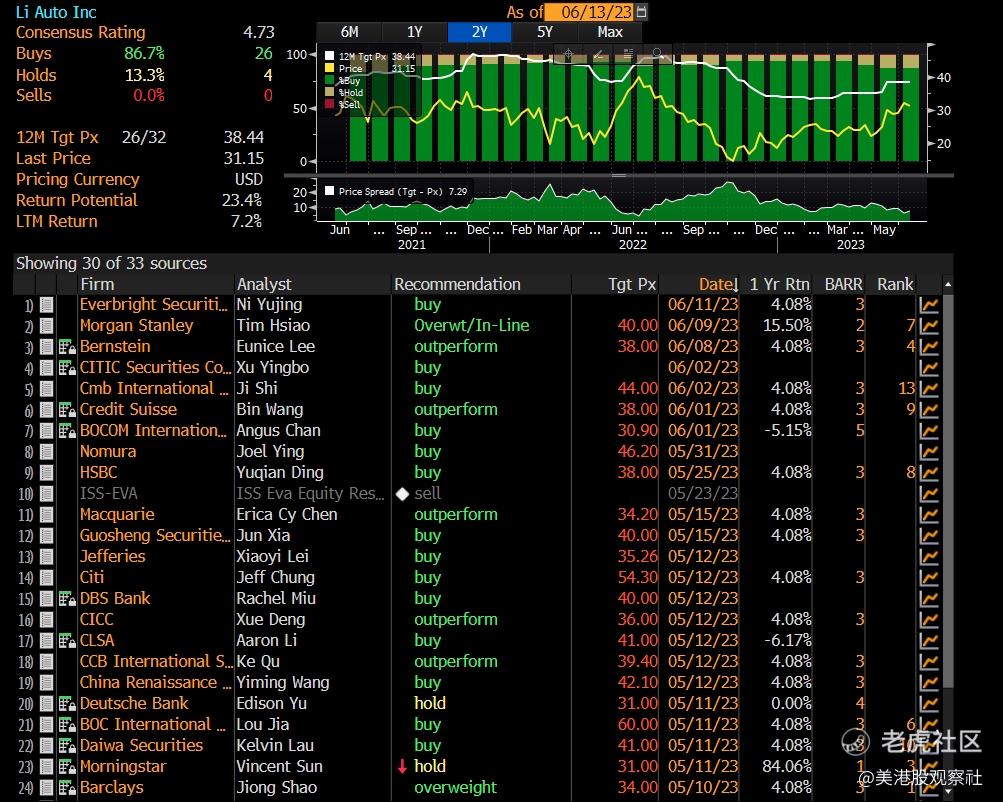Switch the chart to the 6M period

349,32
